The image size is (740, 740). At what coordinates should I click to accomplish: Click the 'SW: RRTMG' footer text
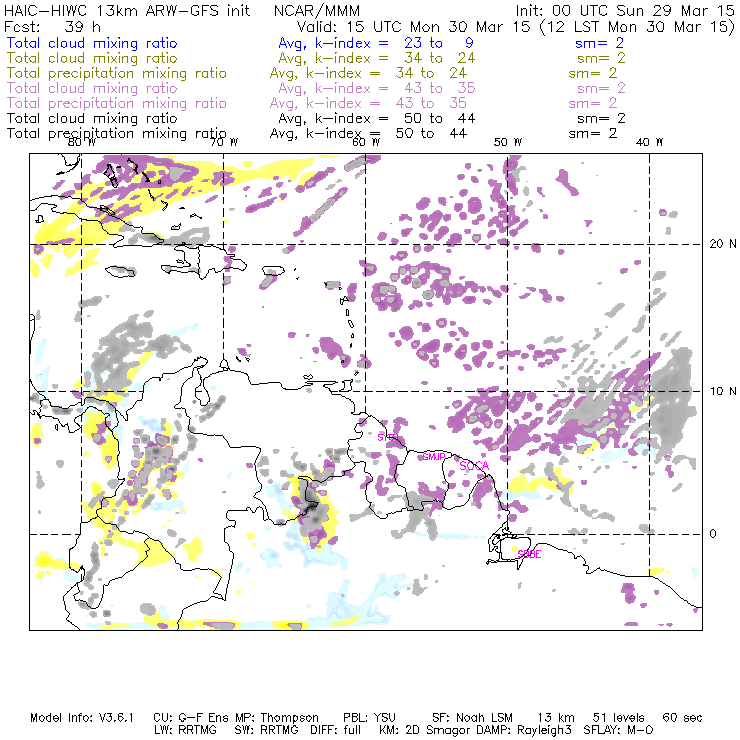(x=267, y=730)
